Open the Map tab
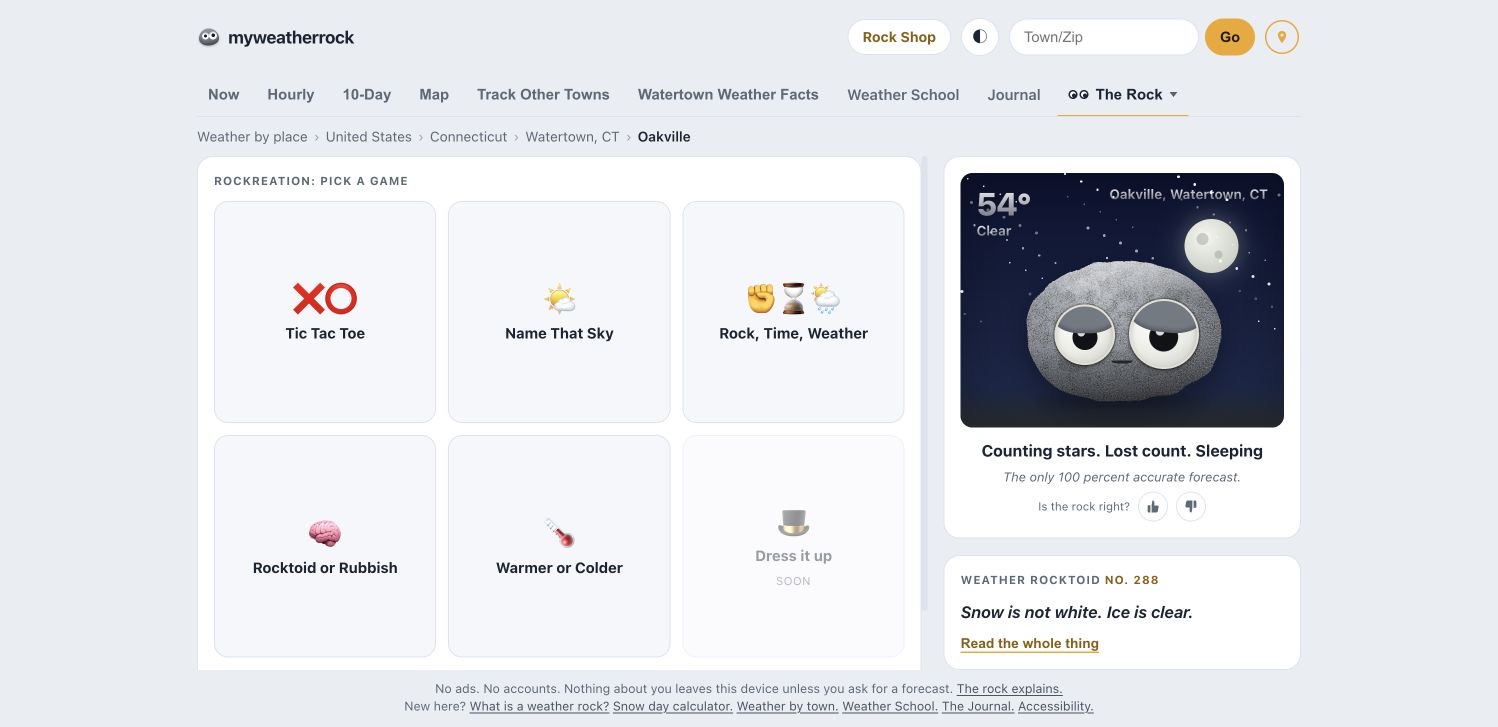 coord(434,94)
